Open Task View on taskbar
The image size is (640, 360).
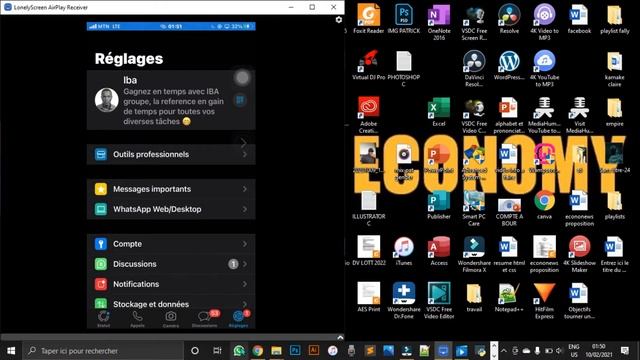[217, 351]
